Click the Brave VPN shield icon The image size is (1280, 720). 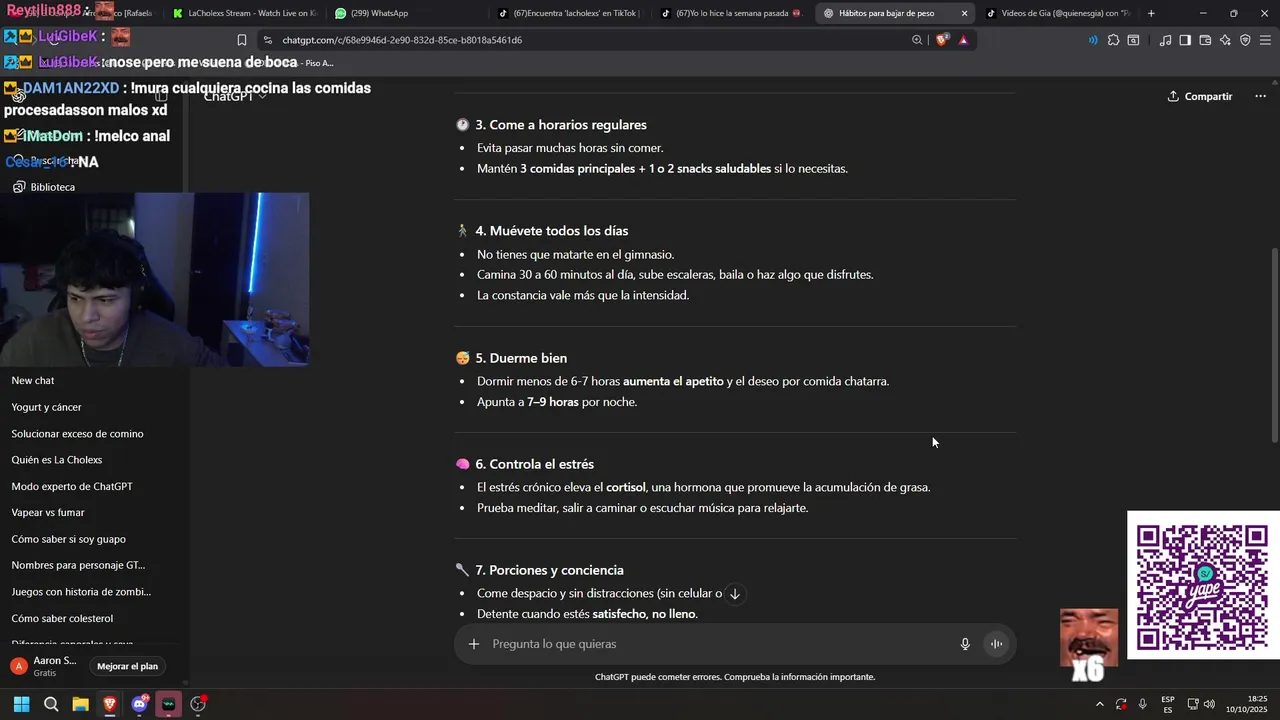1245,40
